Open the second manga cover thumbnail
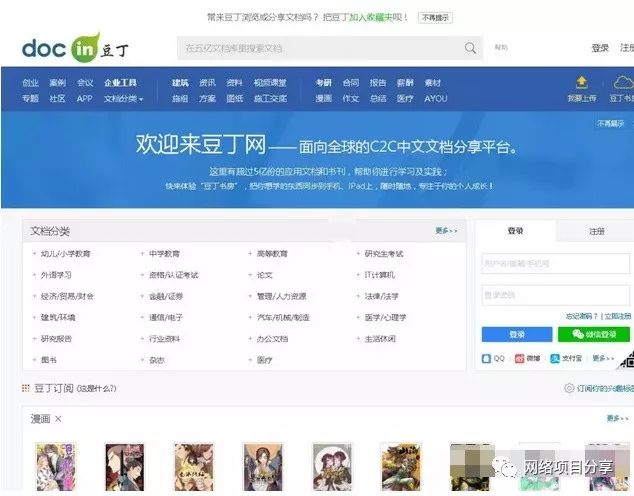This screenshot has height=496, width=634. pos(124,467)
